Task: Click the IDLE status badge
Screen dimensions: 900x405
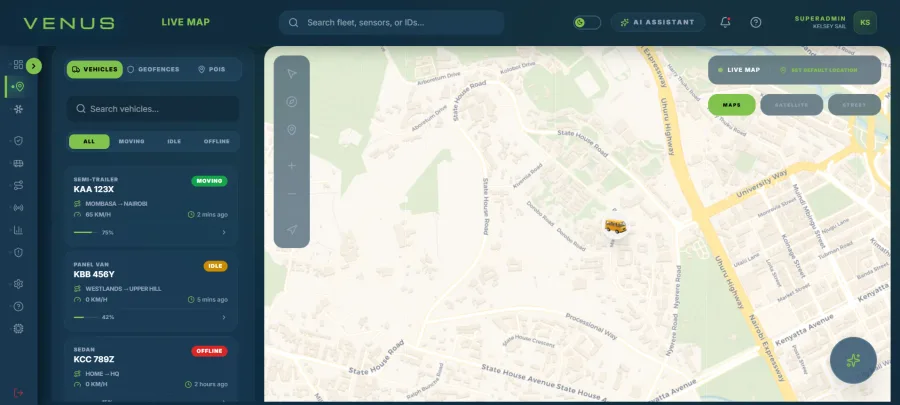Action: coord(215,266)
